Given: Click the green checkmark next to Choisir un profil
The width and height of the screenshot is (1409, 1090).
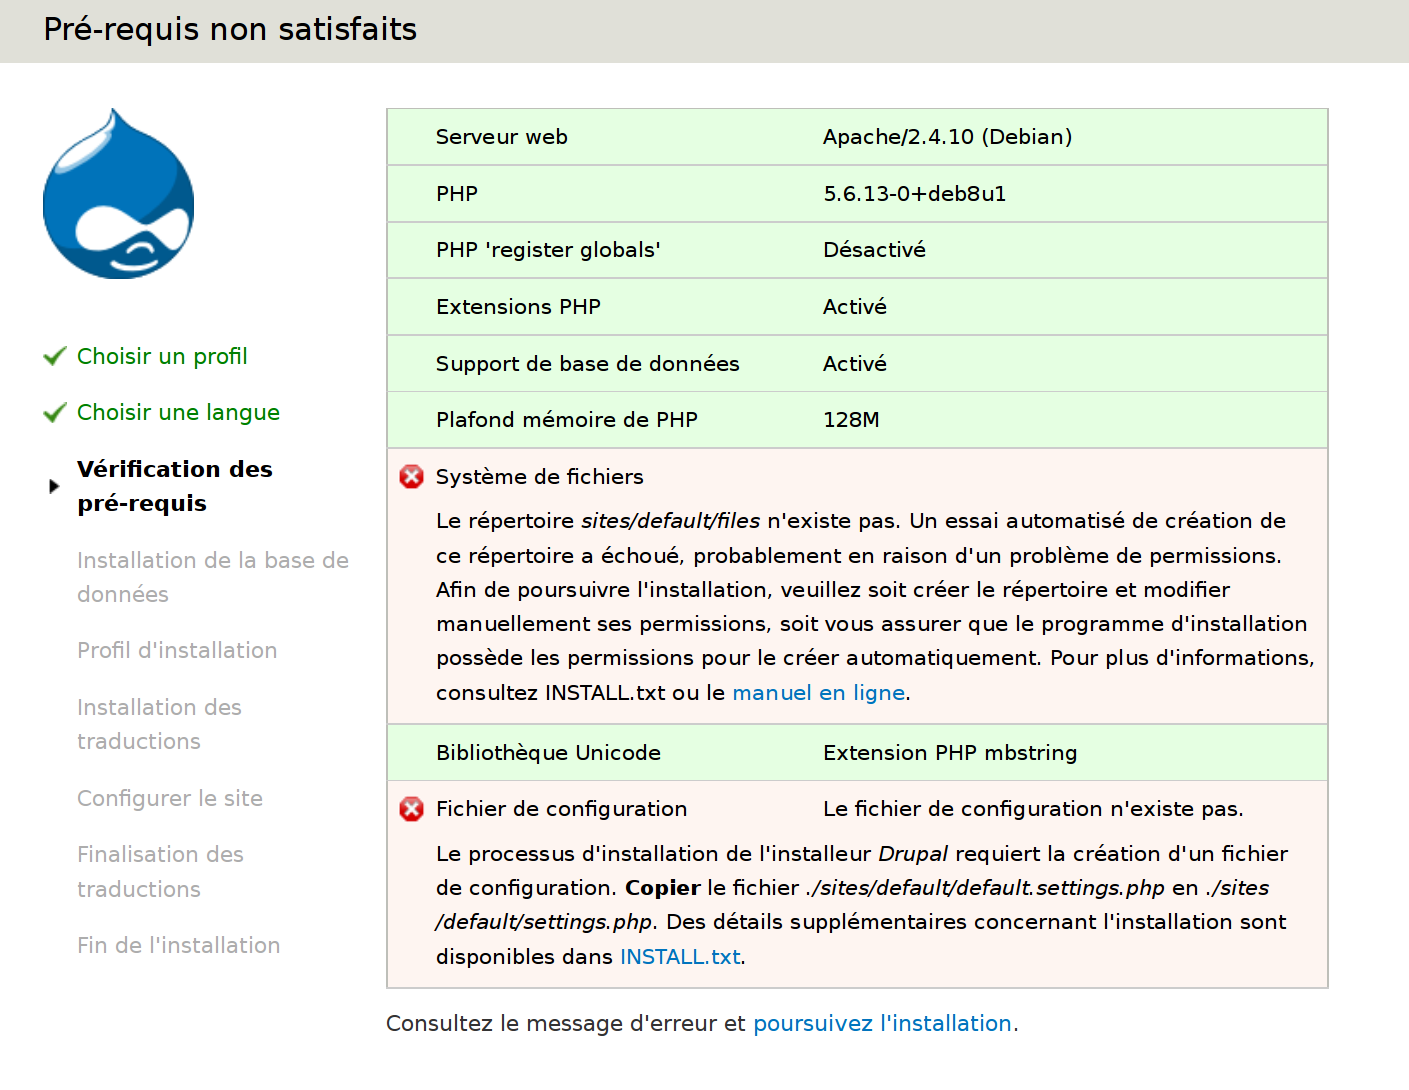Looking at the screenshot, I should [55, 357].
